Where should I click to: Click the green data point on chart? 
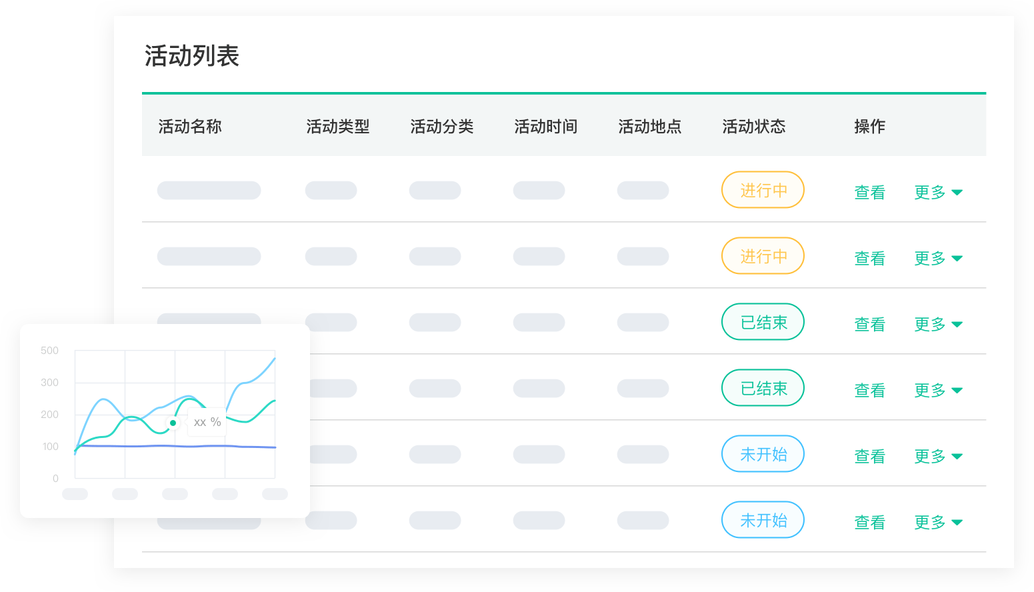click(173, 423)
